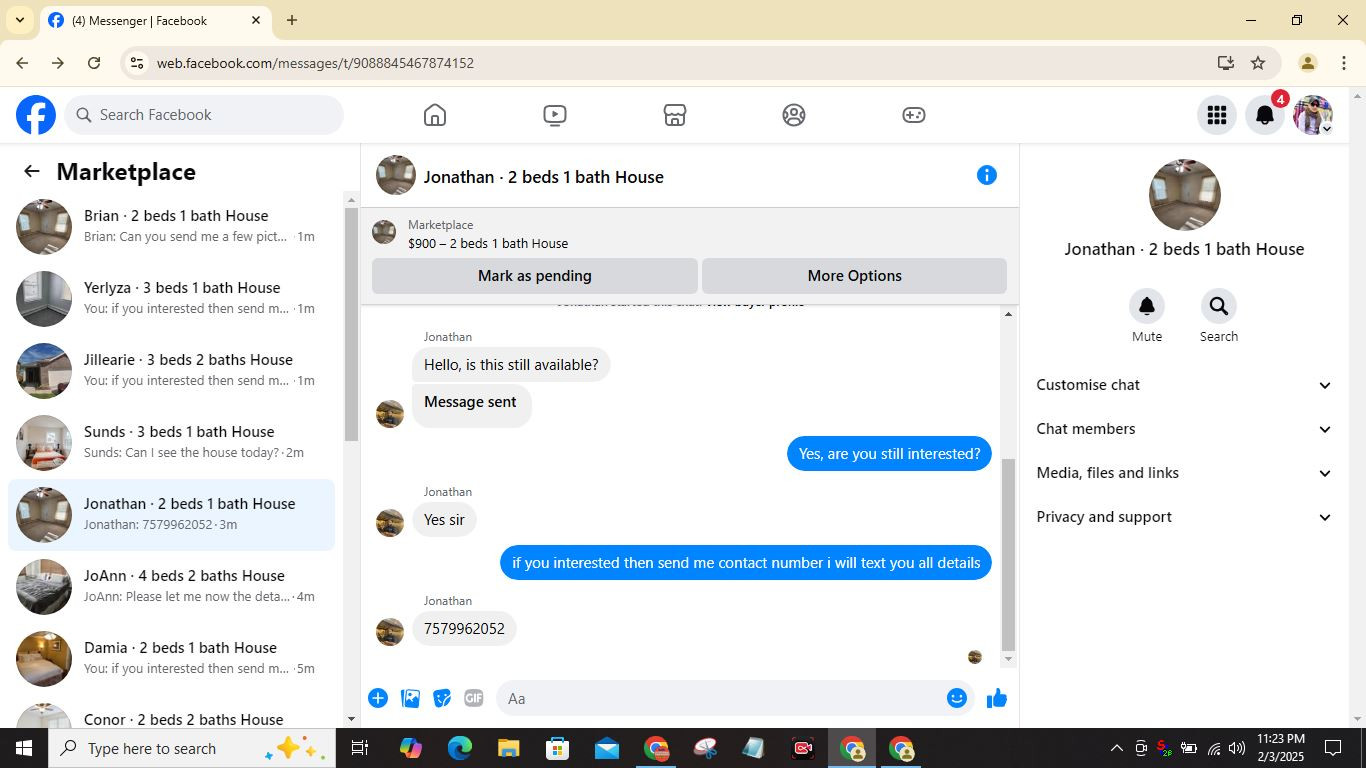Expand Customise chat section
1366x768 pixels.
coord(1184,385)
